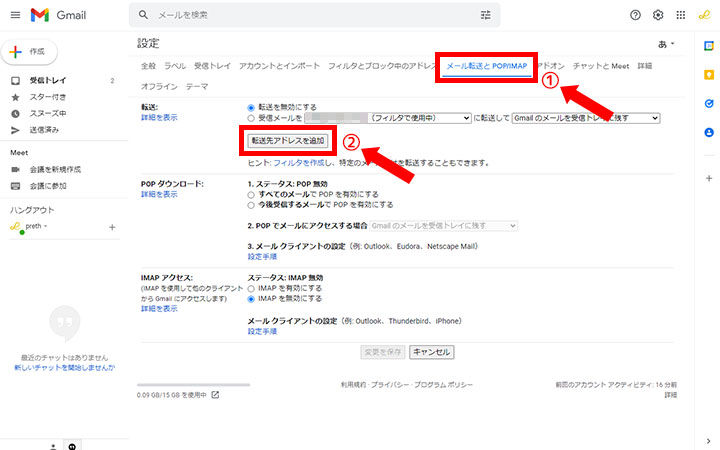Select 今後受信するメールで POP を有効にする
This screenshot has height=450, width=720.
coord(251,205)
